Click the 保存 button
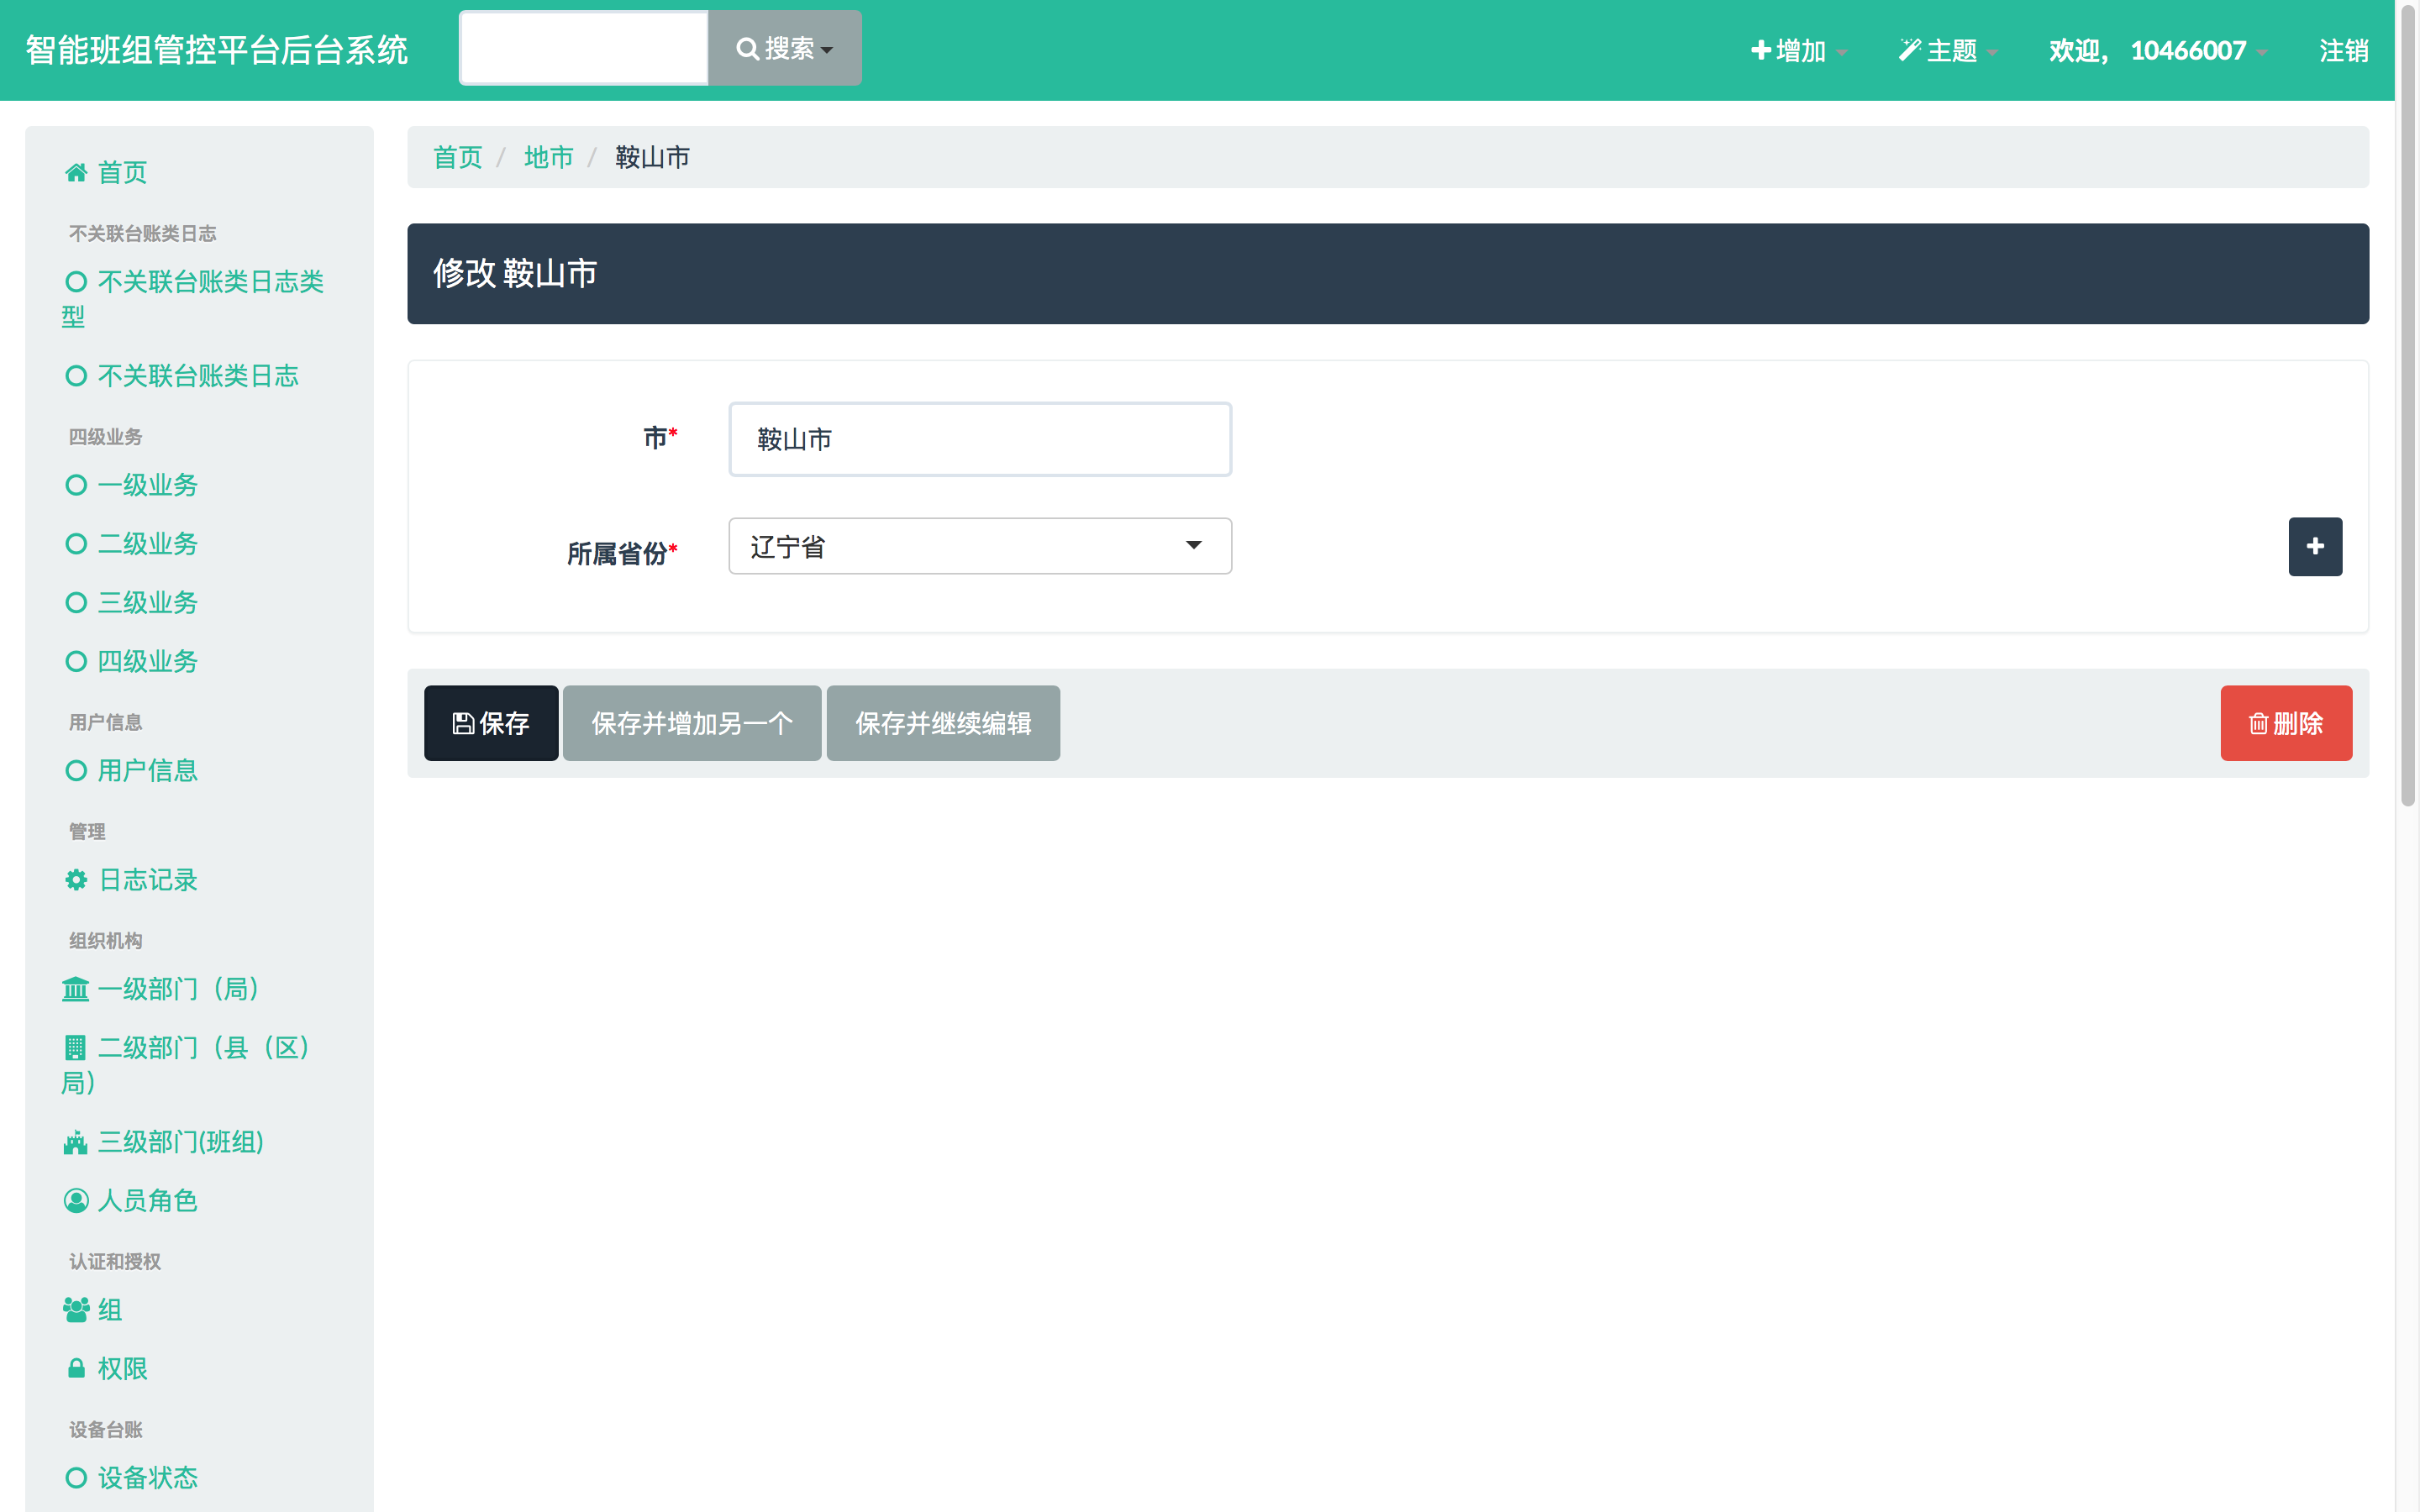2420x1512 pixels. click(x=491, y=723)
